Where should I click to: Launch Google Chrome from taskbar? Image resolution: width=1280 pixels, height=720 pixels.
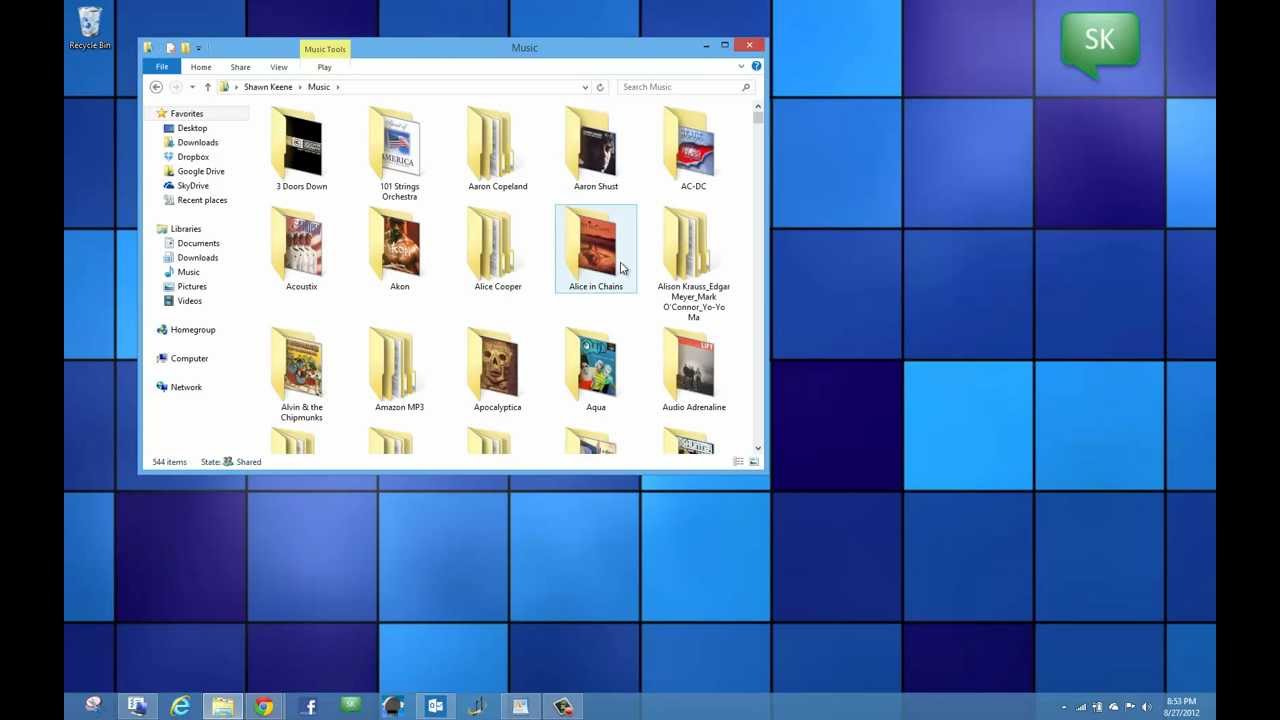pyautogui.click(x=264, y=707)
